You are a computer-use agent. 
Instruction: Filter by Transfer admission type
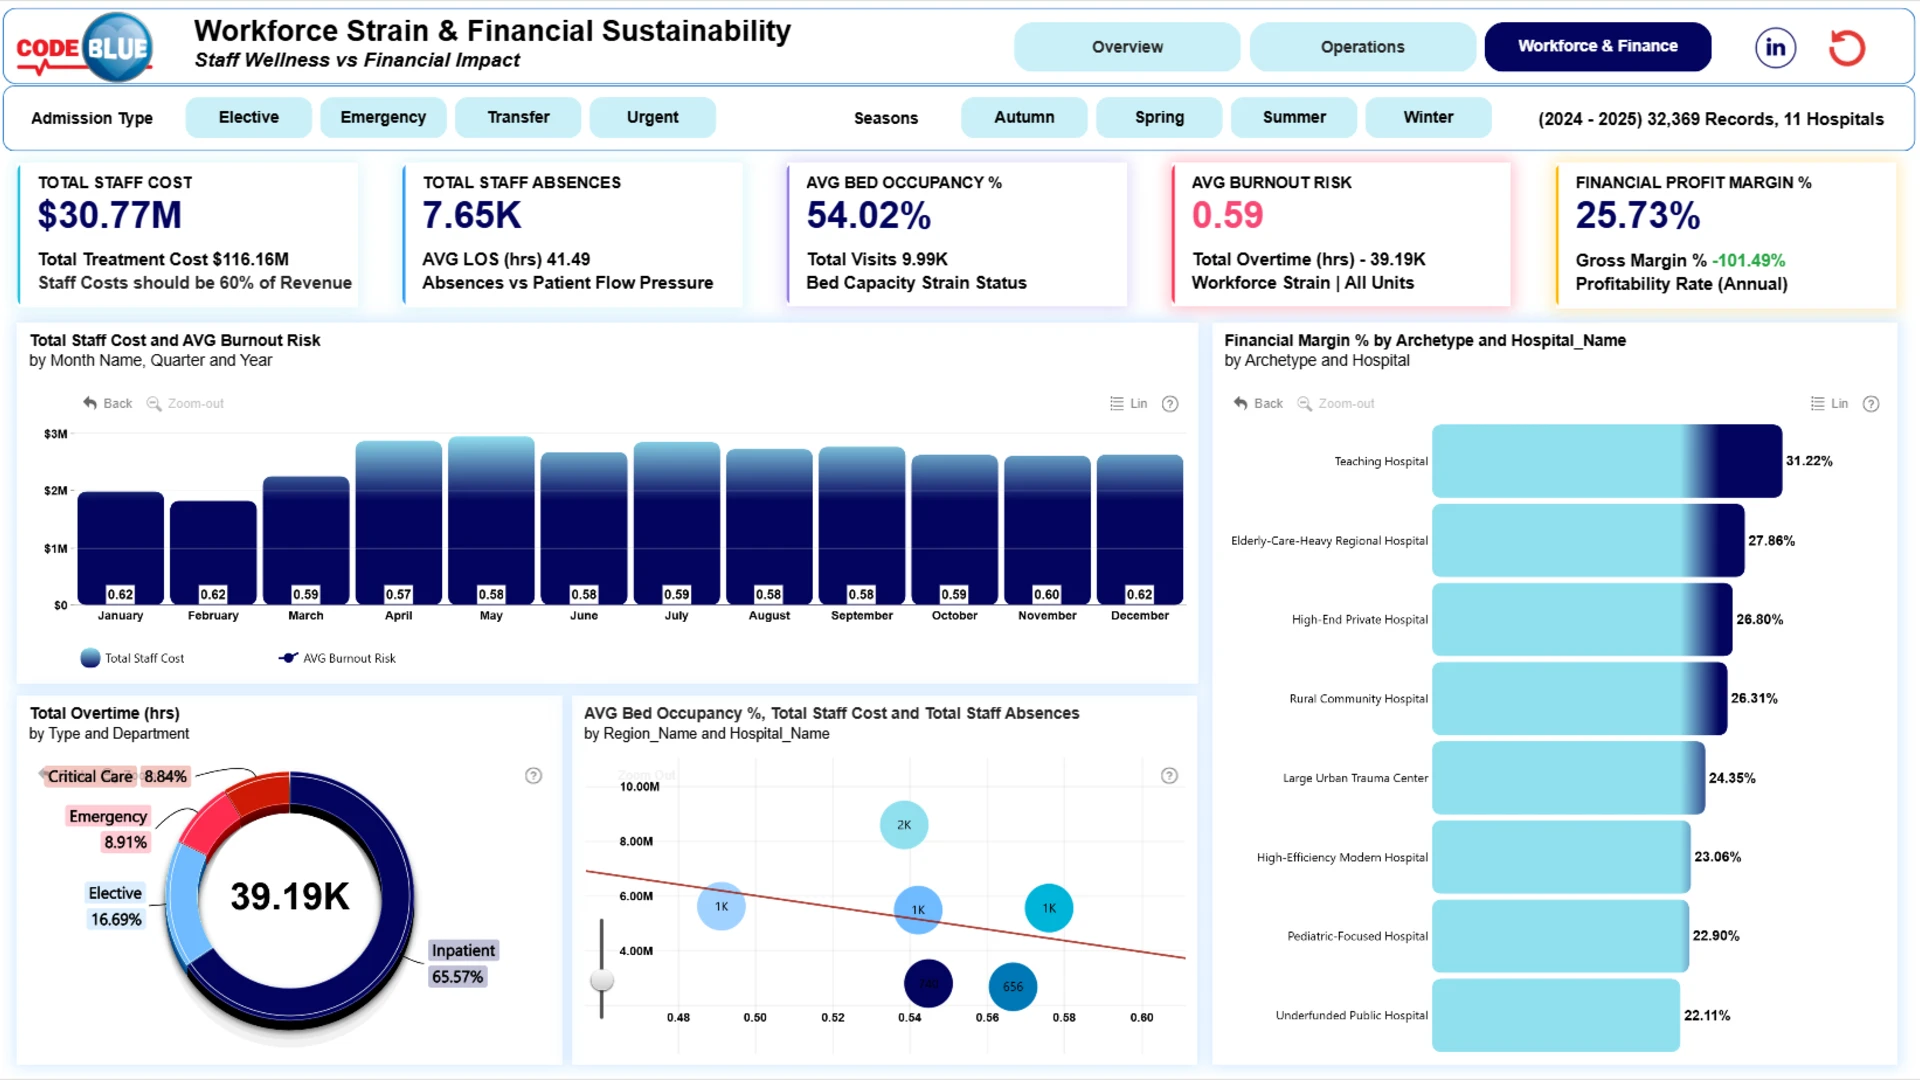click(518, 117)
